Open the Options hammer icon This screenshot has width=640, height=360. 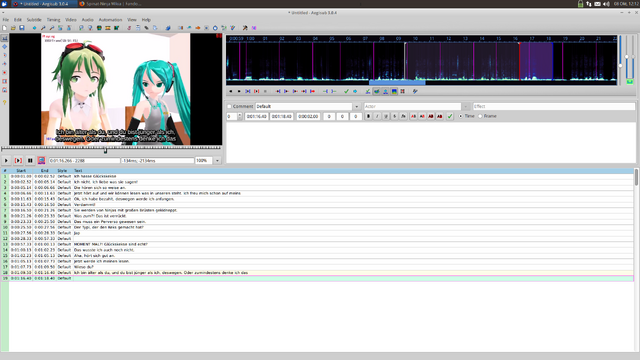tap(245, 28)
